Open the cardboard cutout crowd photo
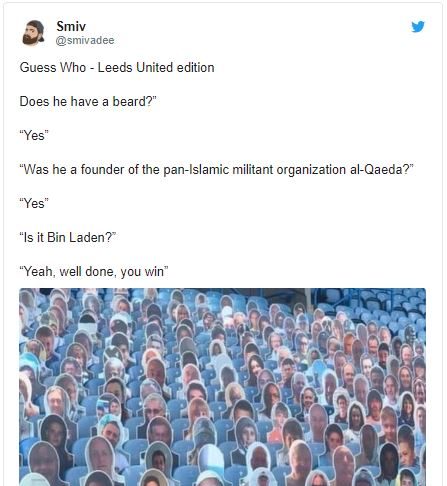This screenshot has width=447, height=486. point(222,387)
